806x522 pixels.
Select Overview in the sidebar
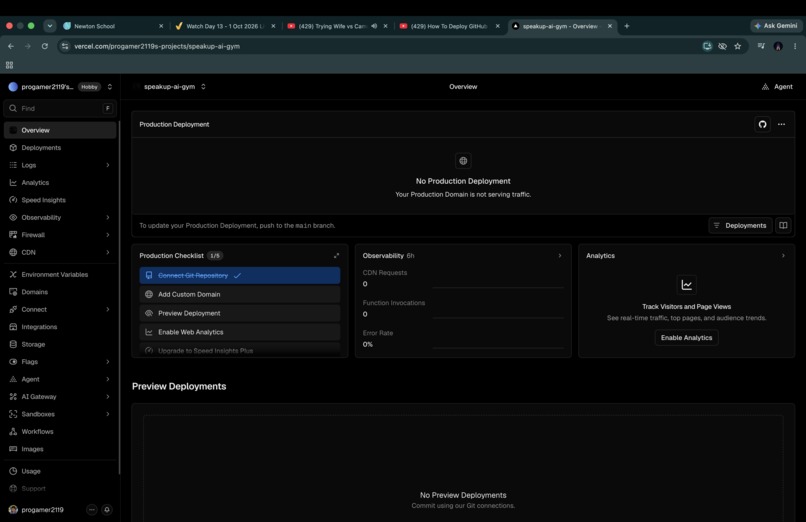point(60,130)
